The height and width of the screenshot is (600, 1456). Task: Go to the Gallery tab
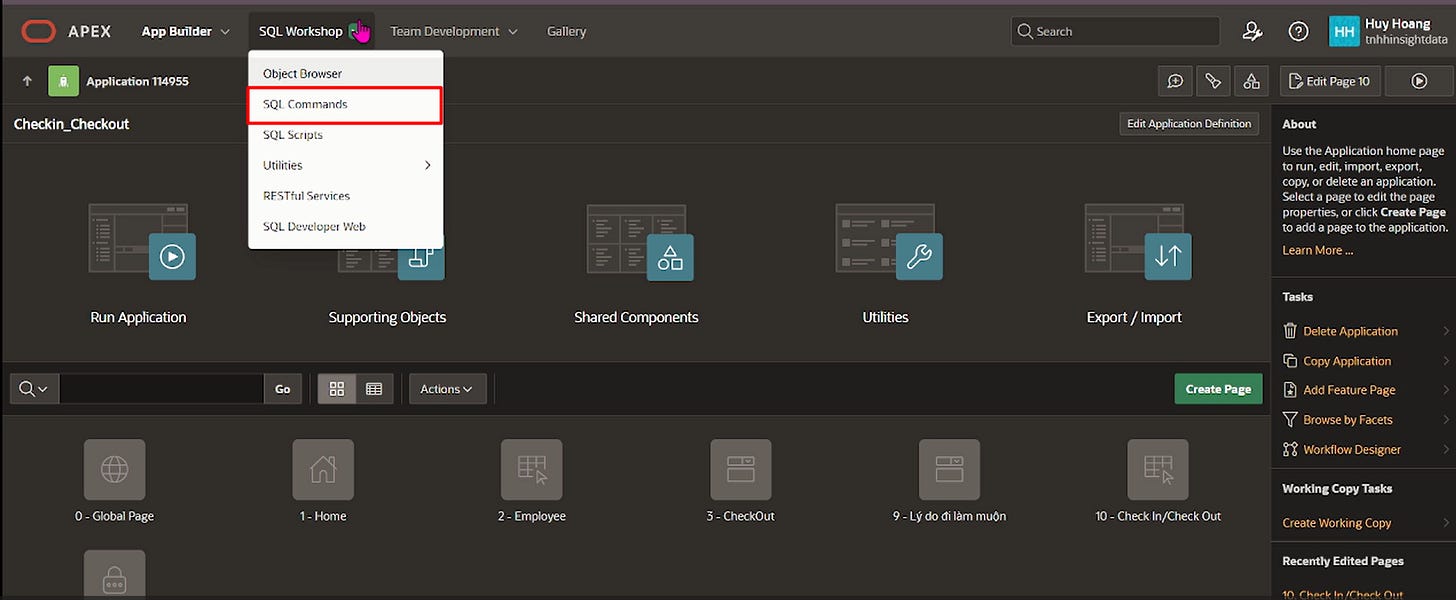[x=566, y=31]
